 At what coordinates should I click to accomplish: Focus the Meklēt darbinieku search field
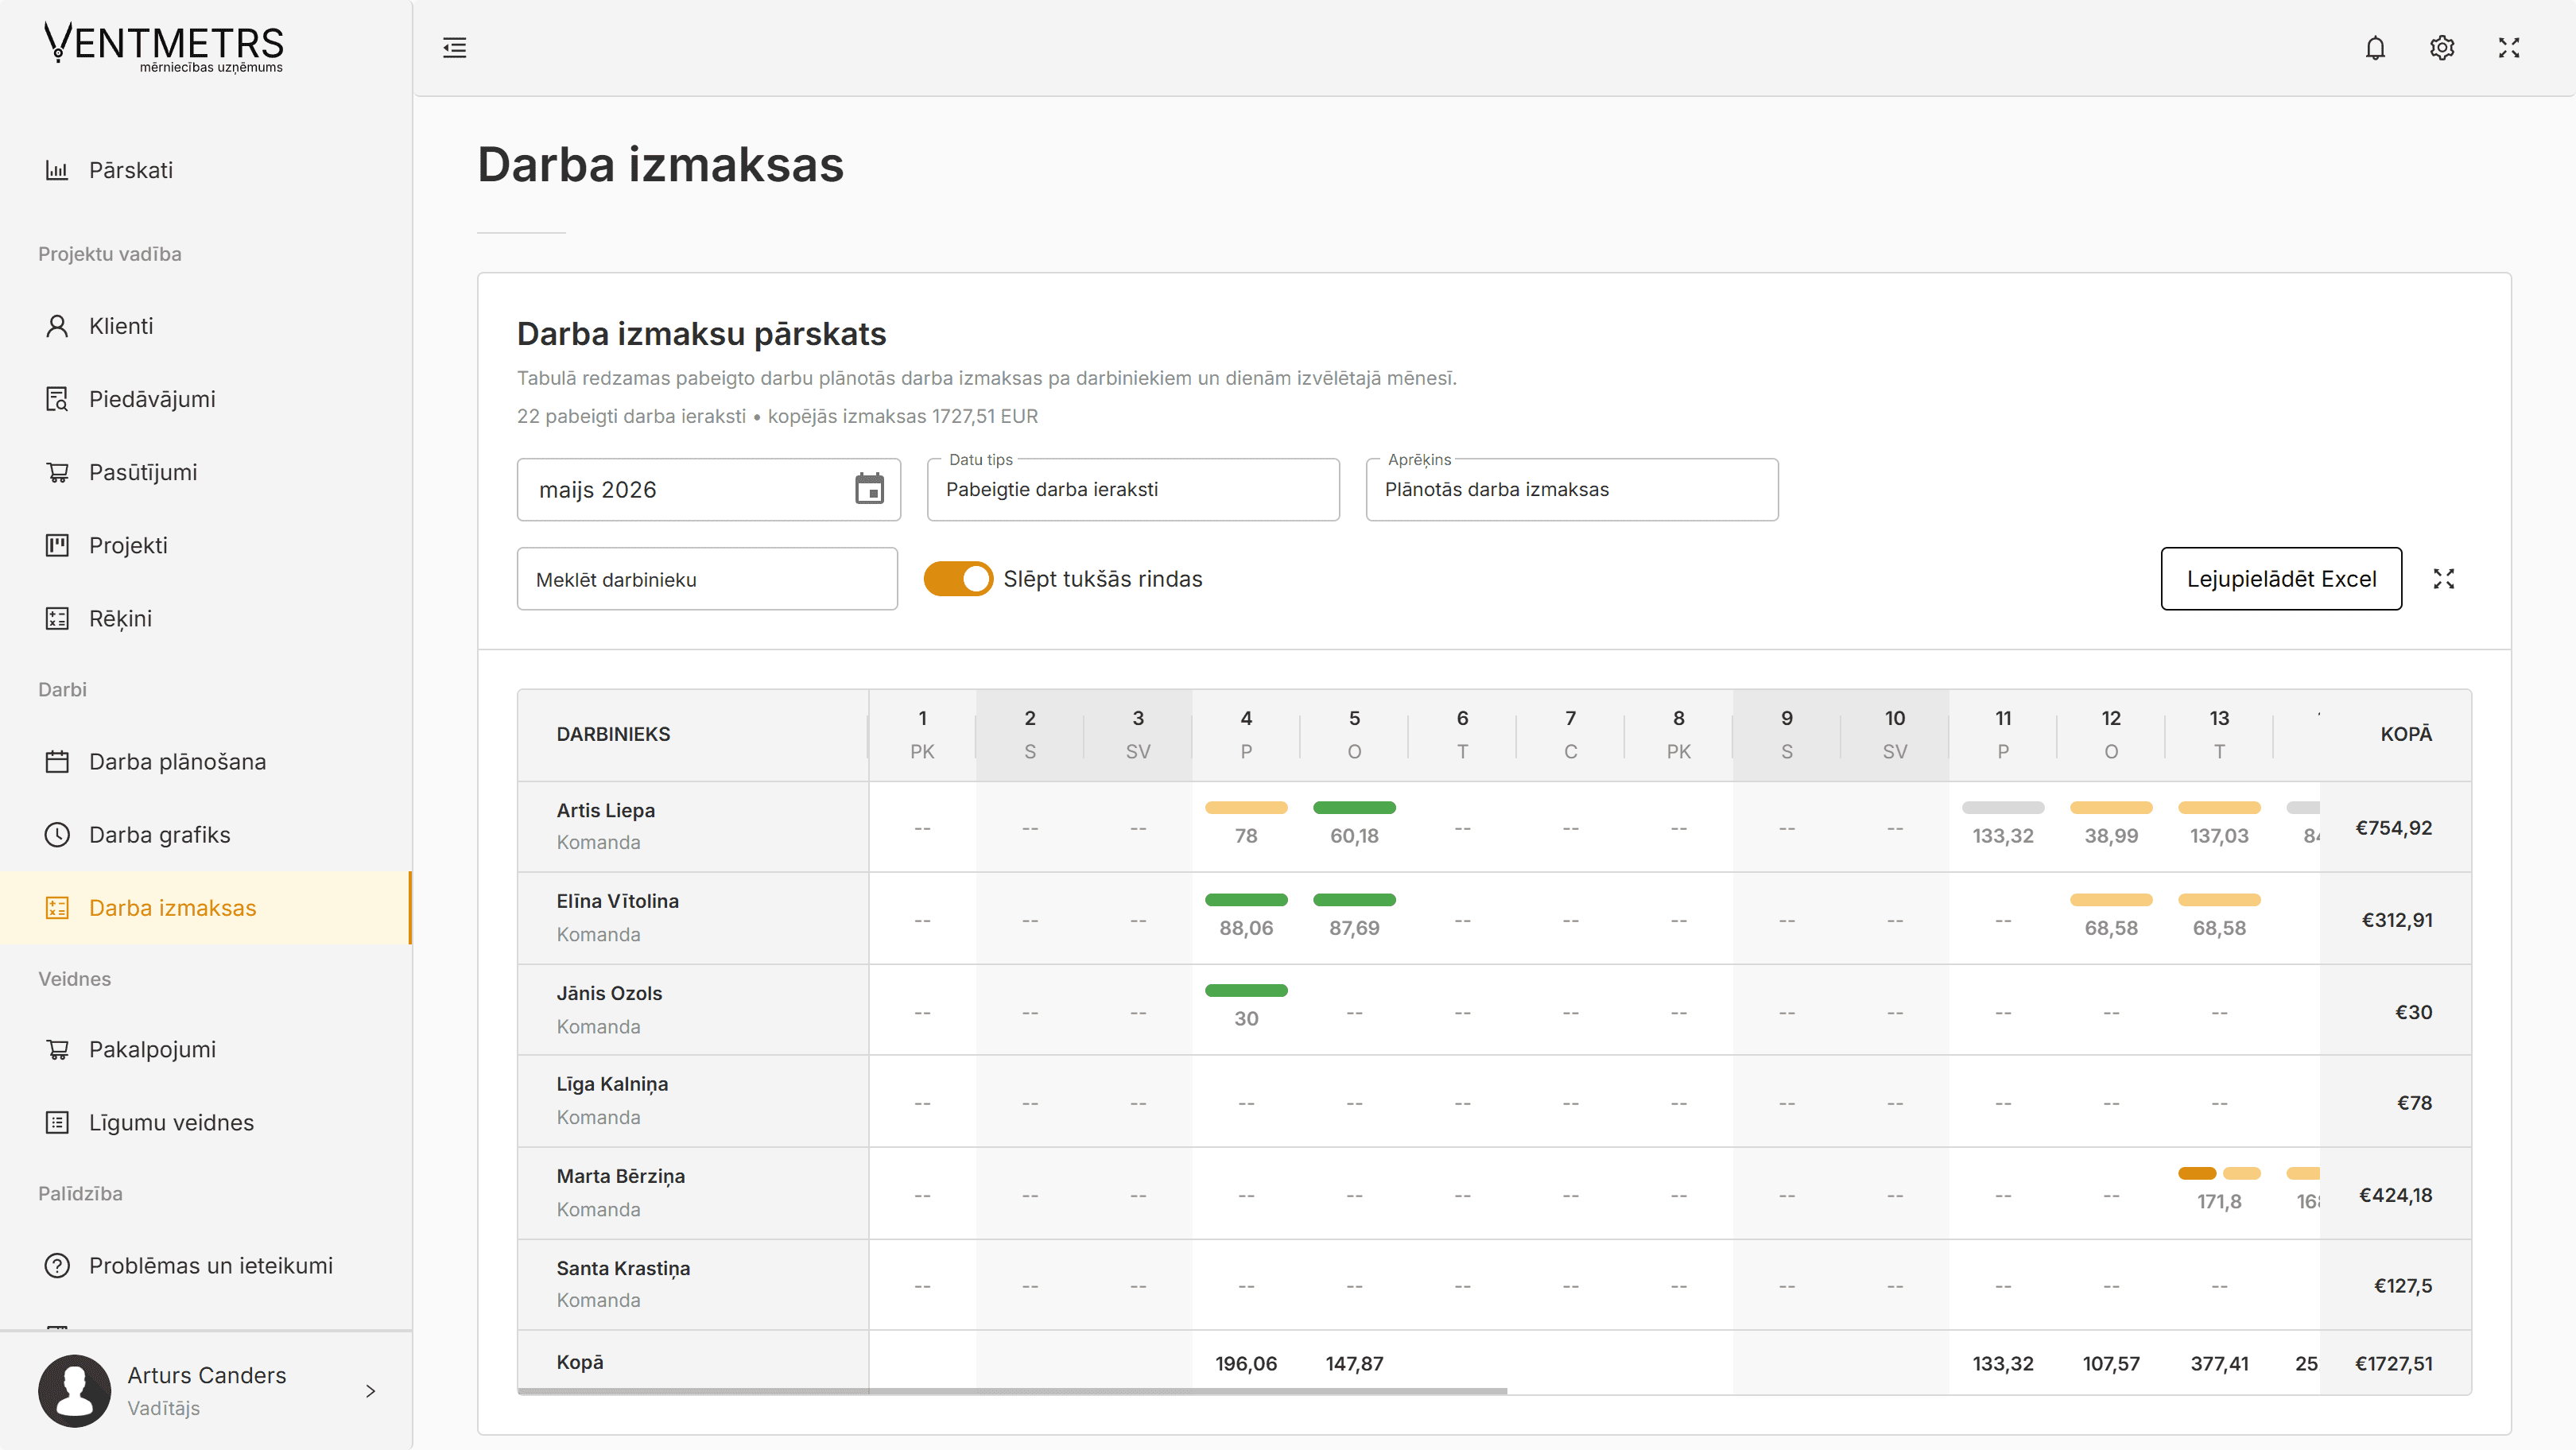(707, 578)
